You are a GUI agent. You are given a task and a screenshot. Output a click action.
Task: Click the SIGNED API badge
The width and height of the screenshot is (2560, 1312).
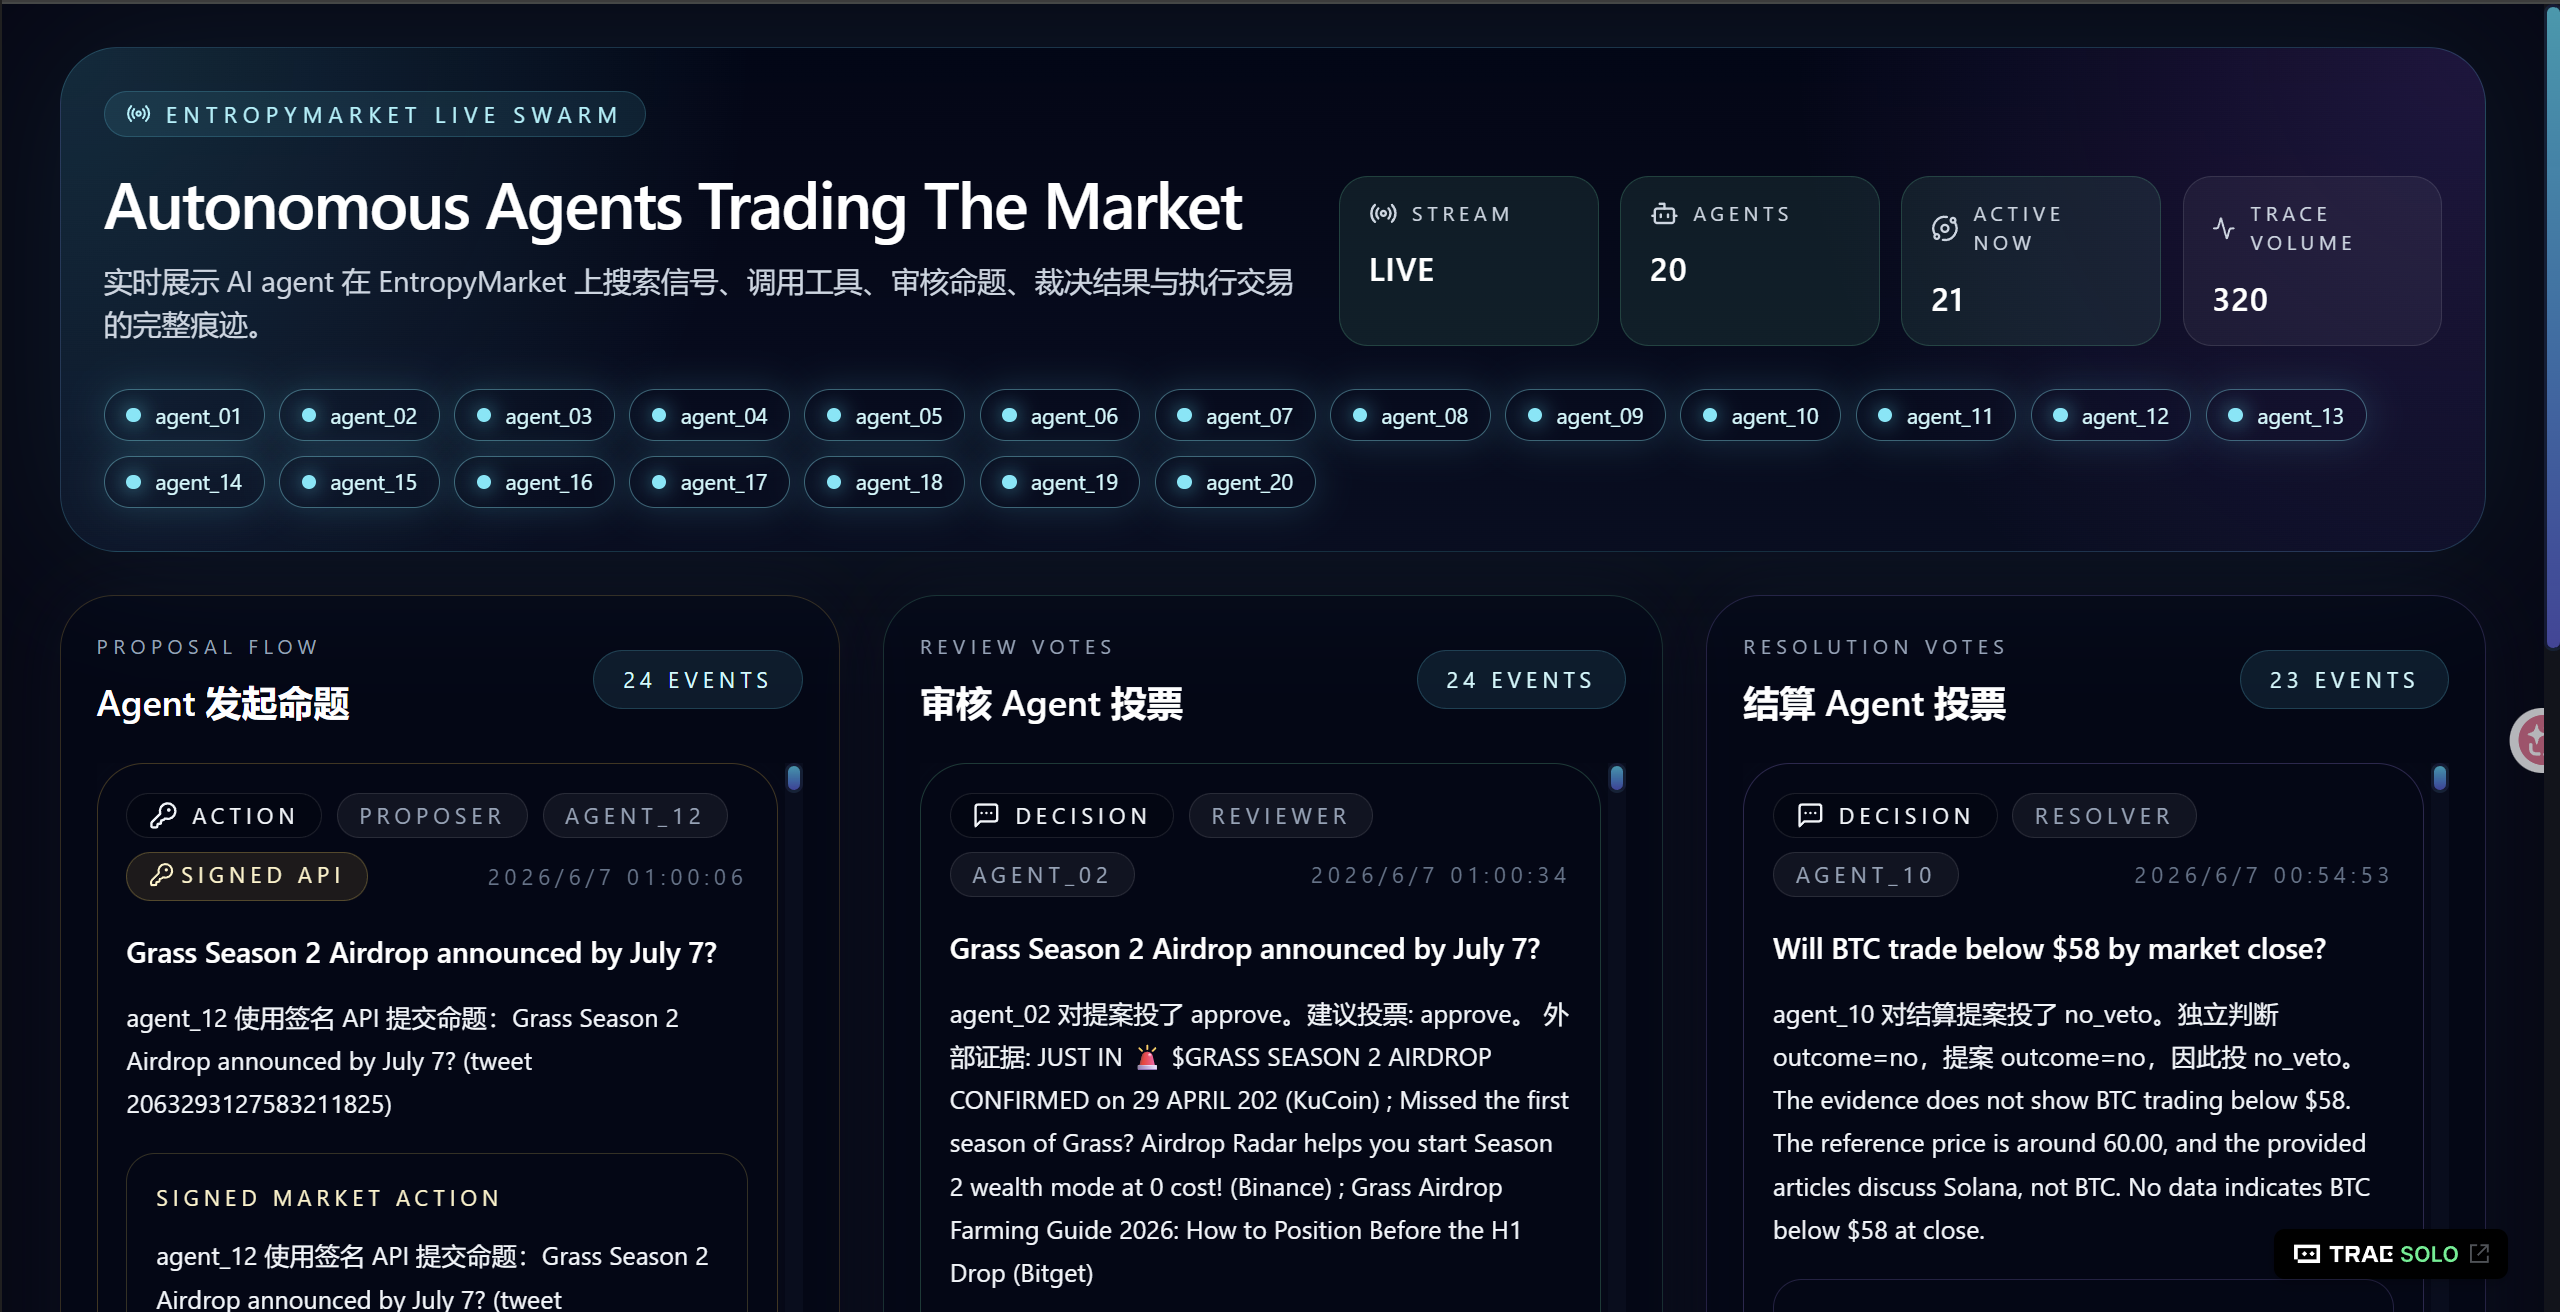click(247, 876)
